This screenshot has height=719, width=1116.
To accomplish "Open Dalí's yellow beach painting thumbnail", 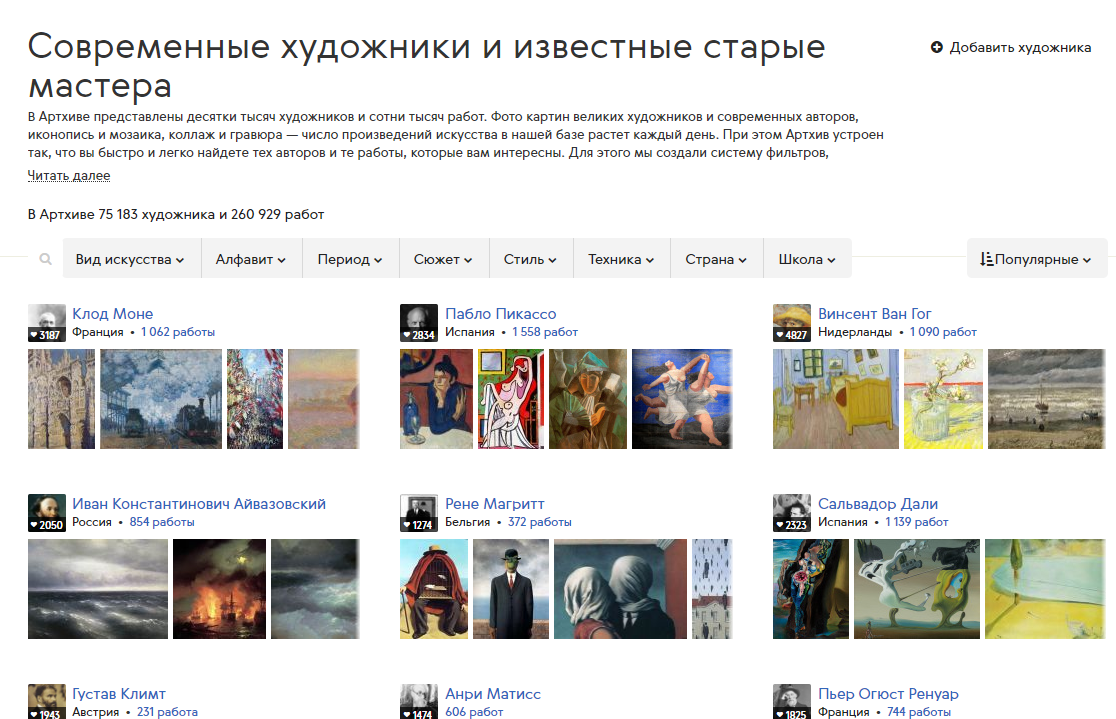I will tap(1045, 589).
